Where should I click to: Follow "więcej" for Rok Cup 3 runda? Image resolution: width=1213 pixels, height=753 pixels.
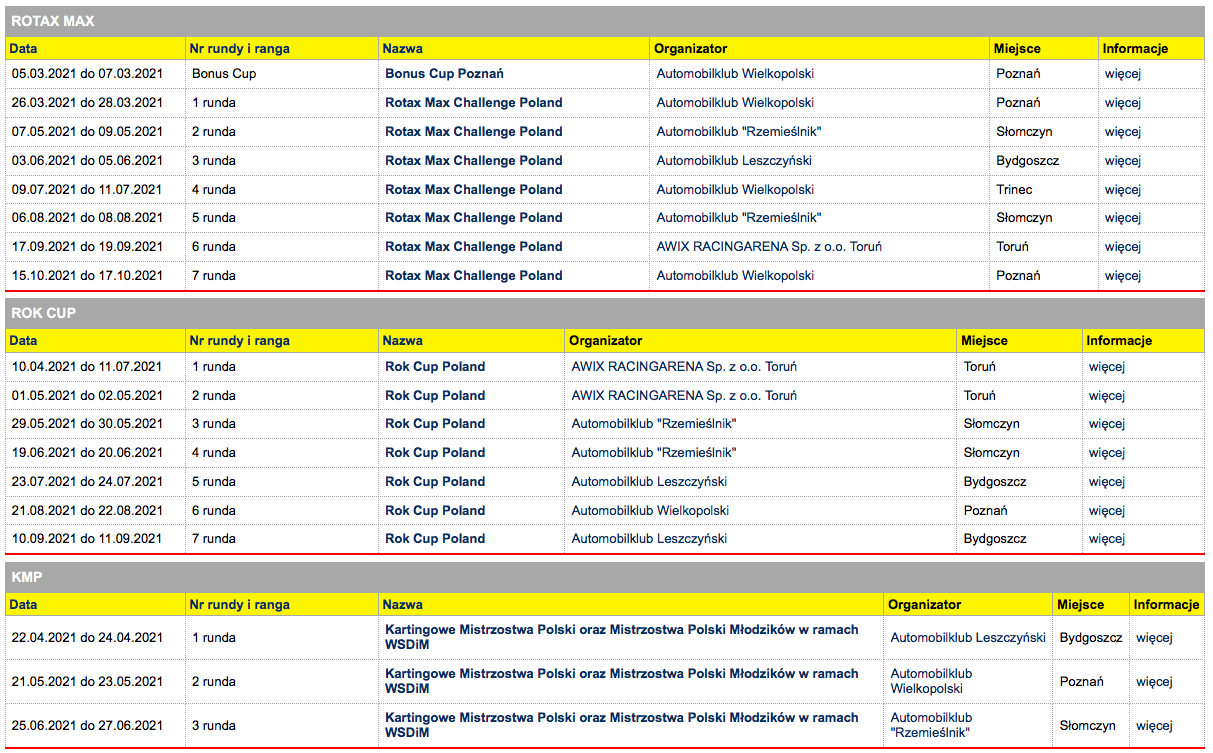coord(1107,424)
